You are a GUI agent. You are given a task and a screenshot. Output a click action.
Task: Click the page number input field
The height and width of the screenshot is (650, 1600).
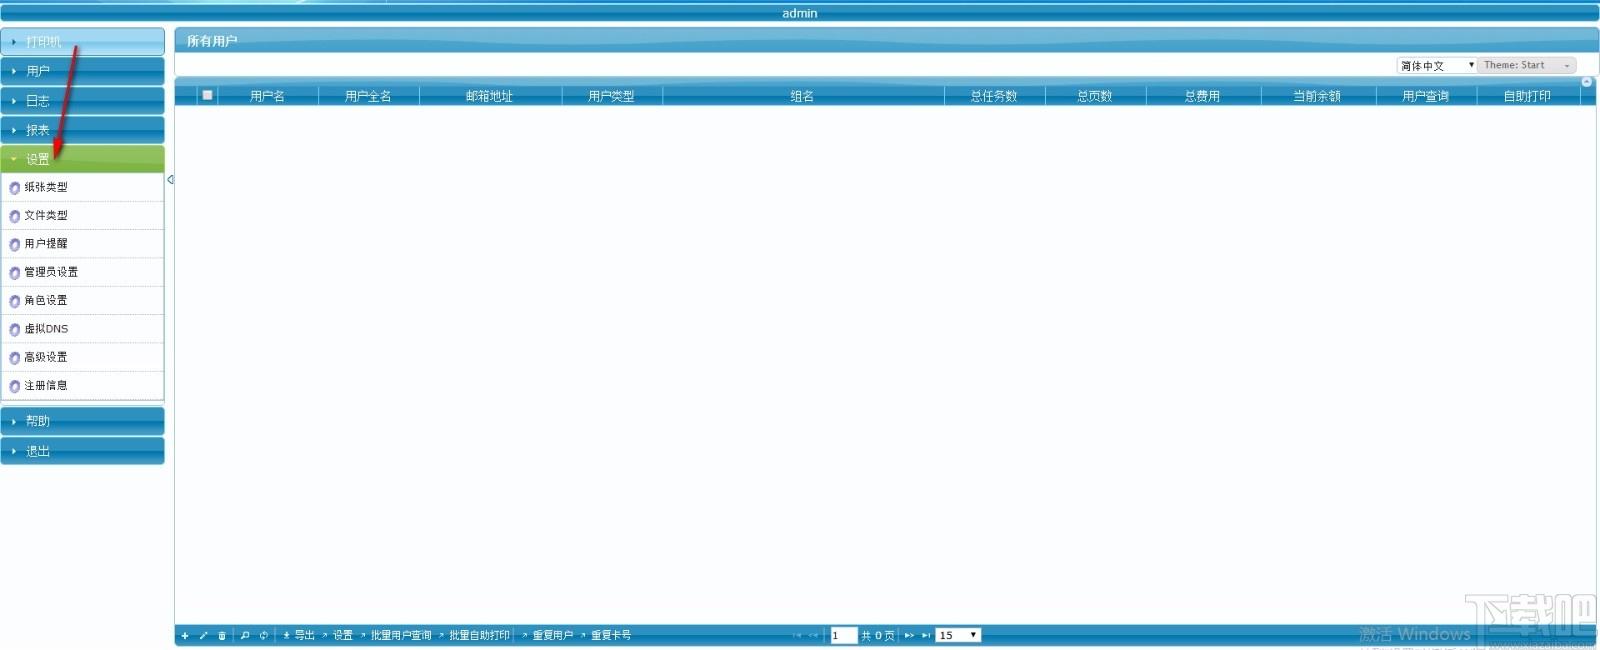[844, 636]
